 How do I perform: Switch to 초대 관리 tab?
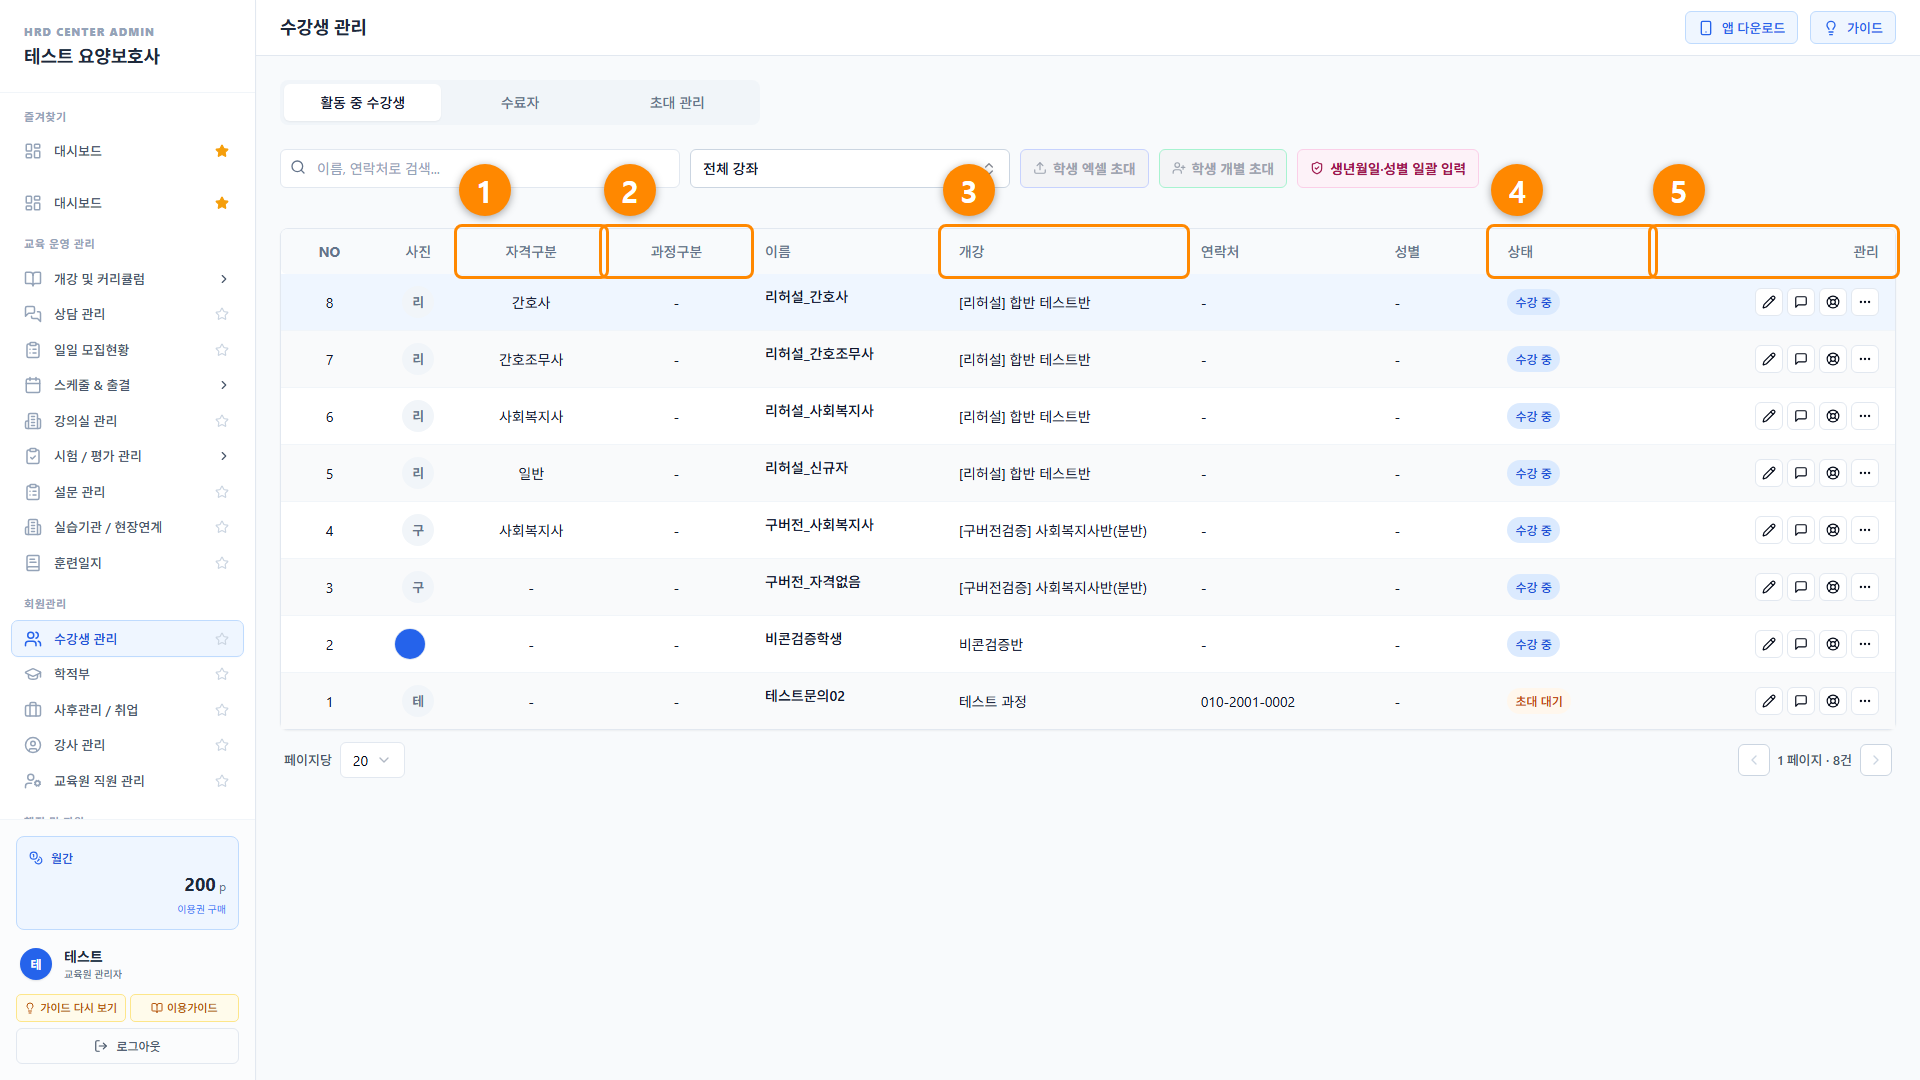pos(677,102)
